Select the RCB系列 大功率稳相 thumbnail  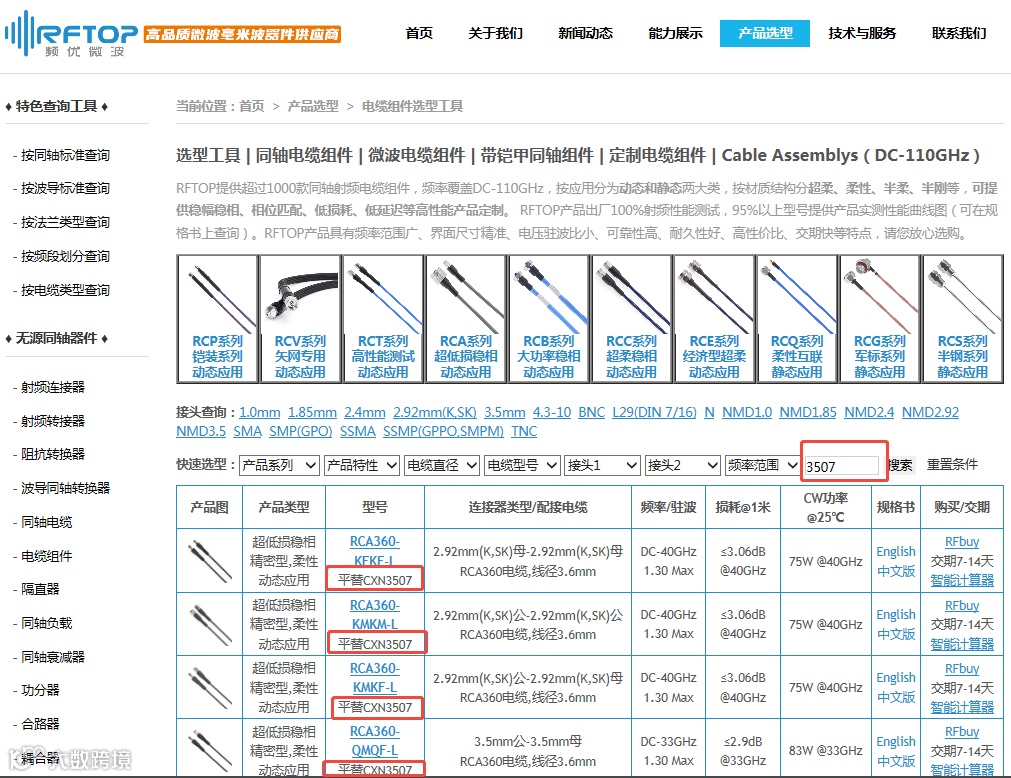(x=549, y=319)
